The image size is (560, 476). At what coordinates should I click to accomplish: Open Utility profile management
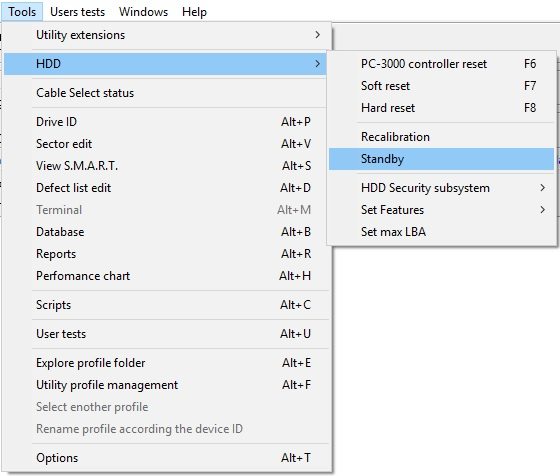click(x=166, y=385)
